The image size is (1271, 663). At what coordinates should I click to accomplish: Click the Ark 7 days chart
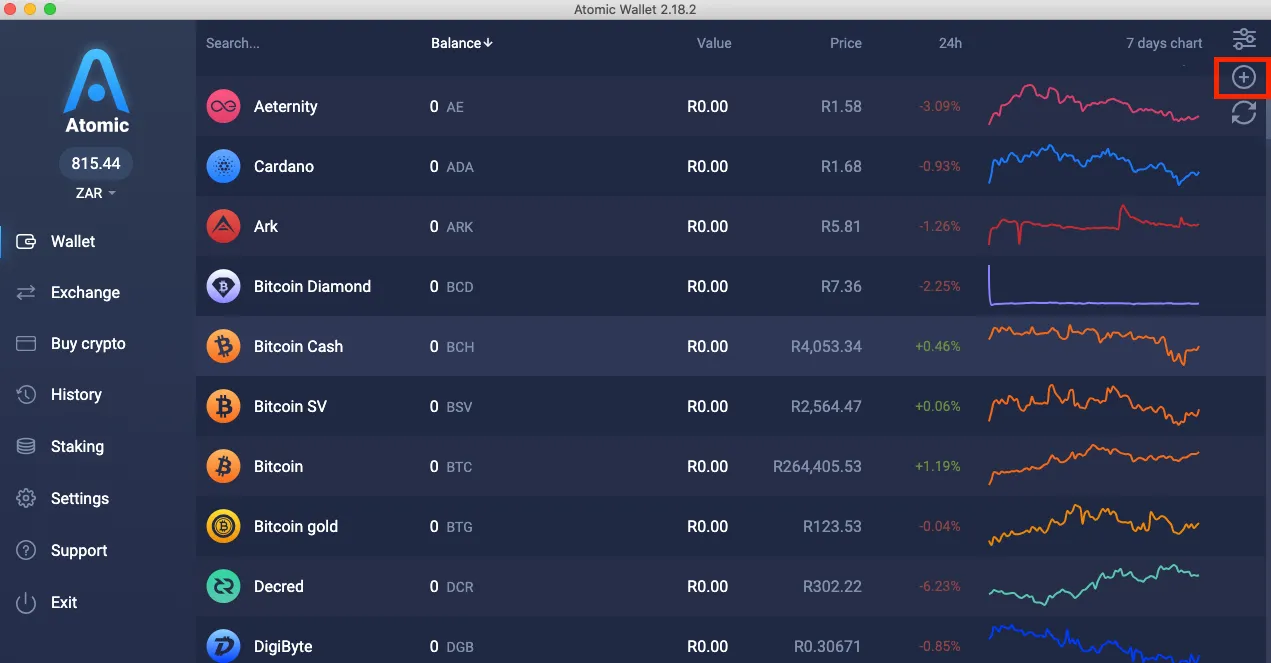1094,225
